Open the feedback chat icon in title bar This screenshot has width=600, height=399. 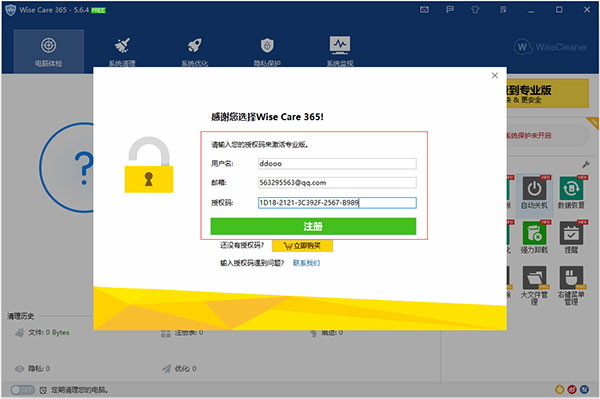click(x=450, y=10)
